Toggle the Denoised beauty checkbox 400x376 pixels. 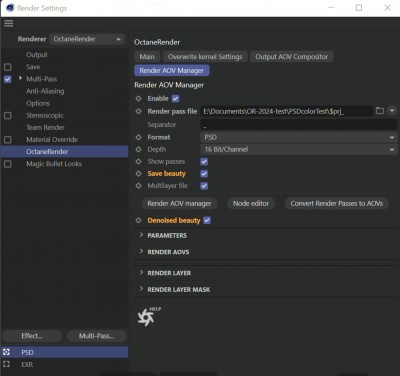click(x=207, y=220)
